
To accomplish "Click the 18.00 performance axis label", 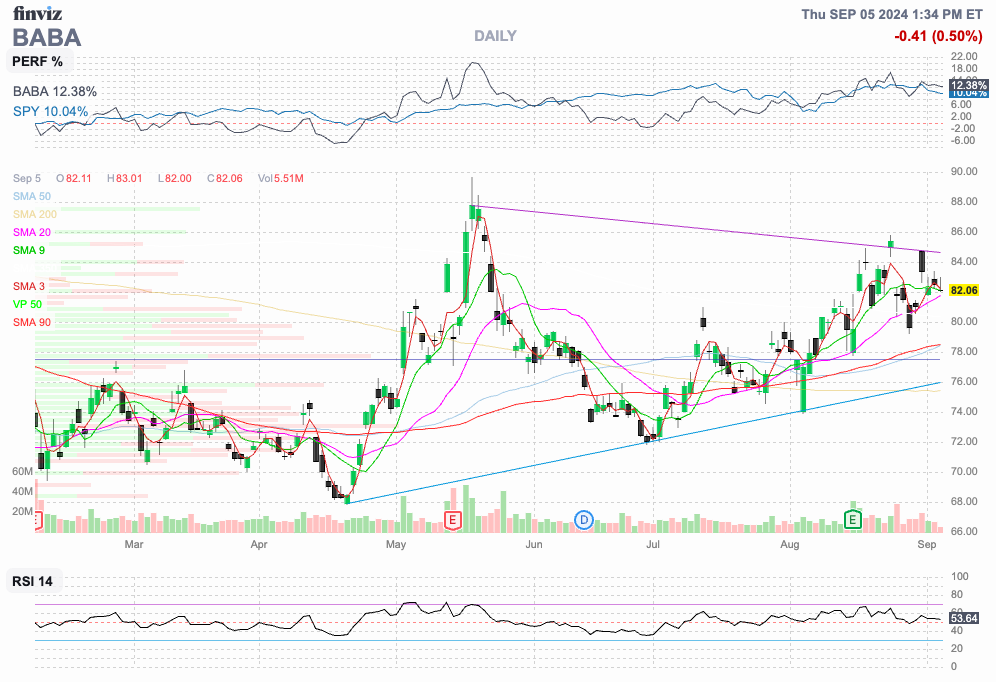I will [964, 69].
